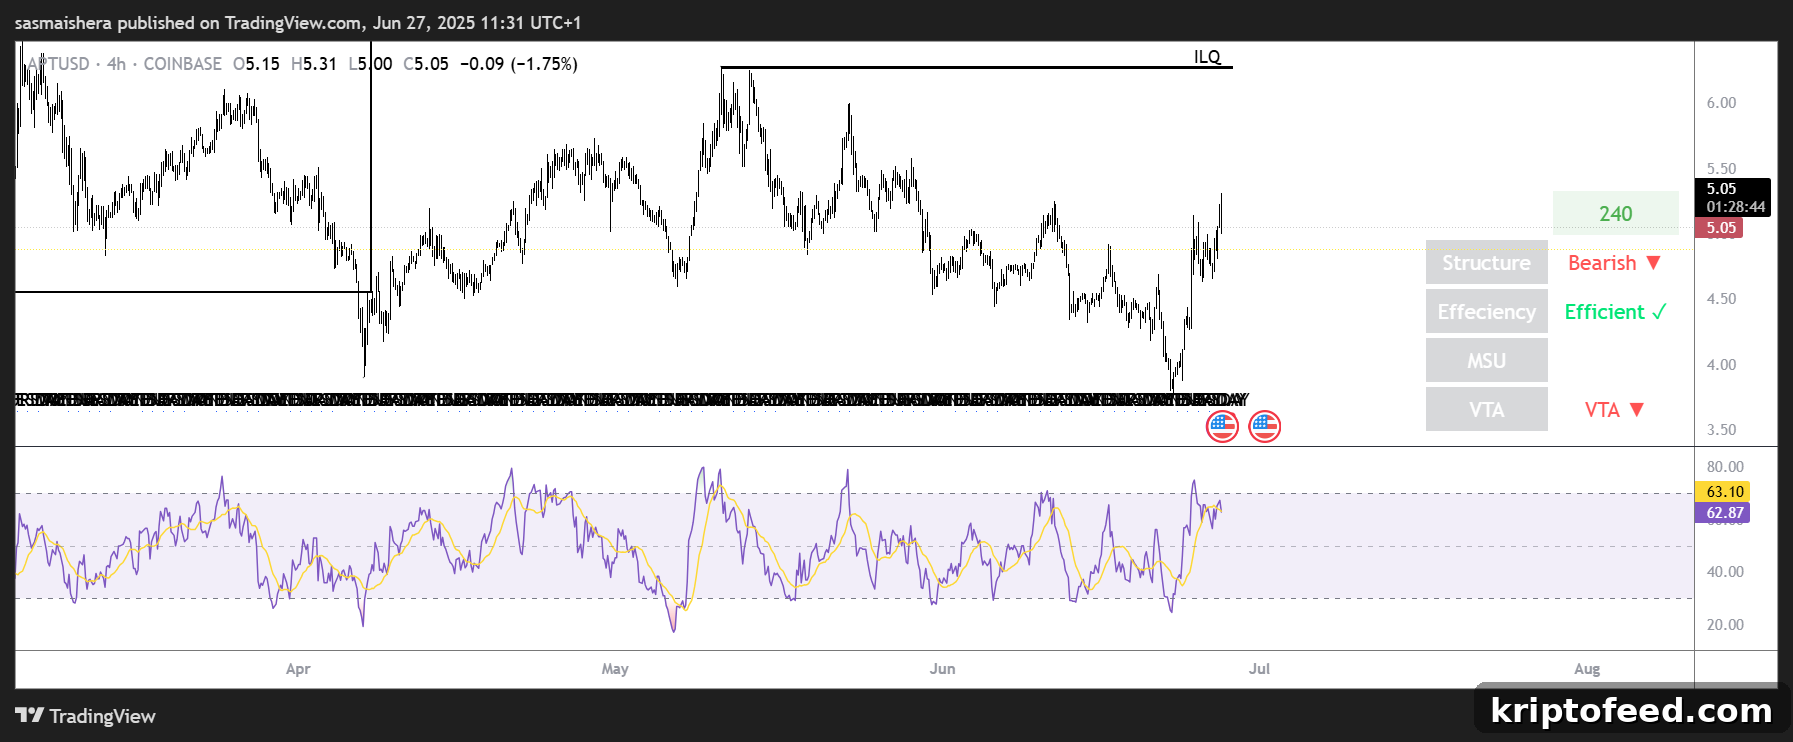This screenshot has height=742, width=1793.
Task: Click the Jul label on the time axis
Action: pos(1259,669)
